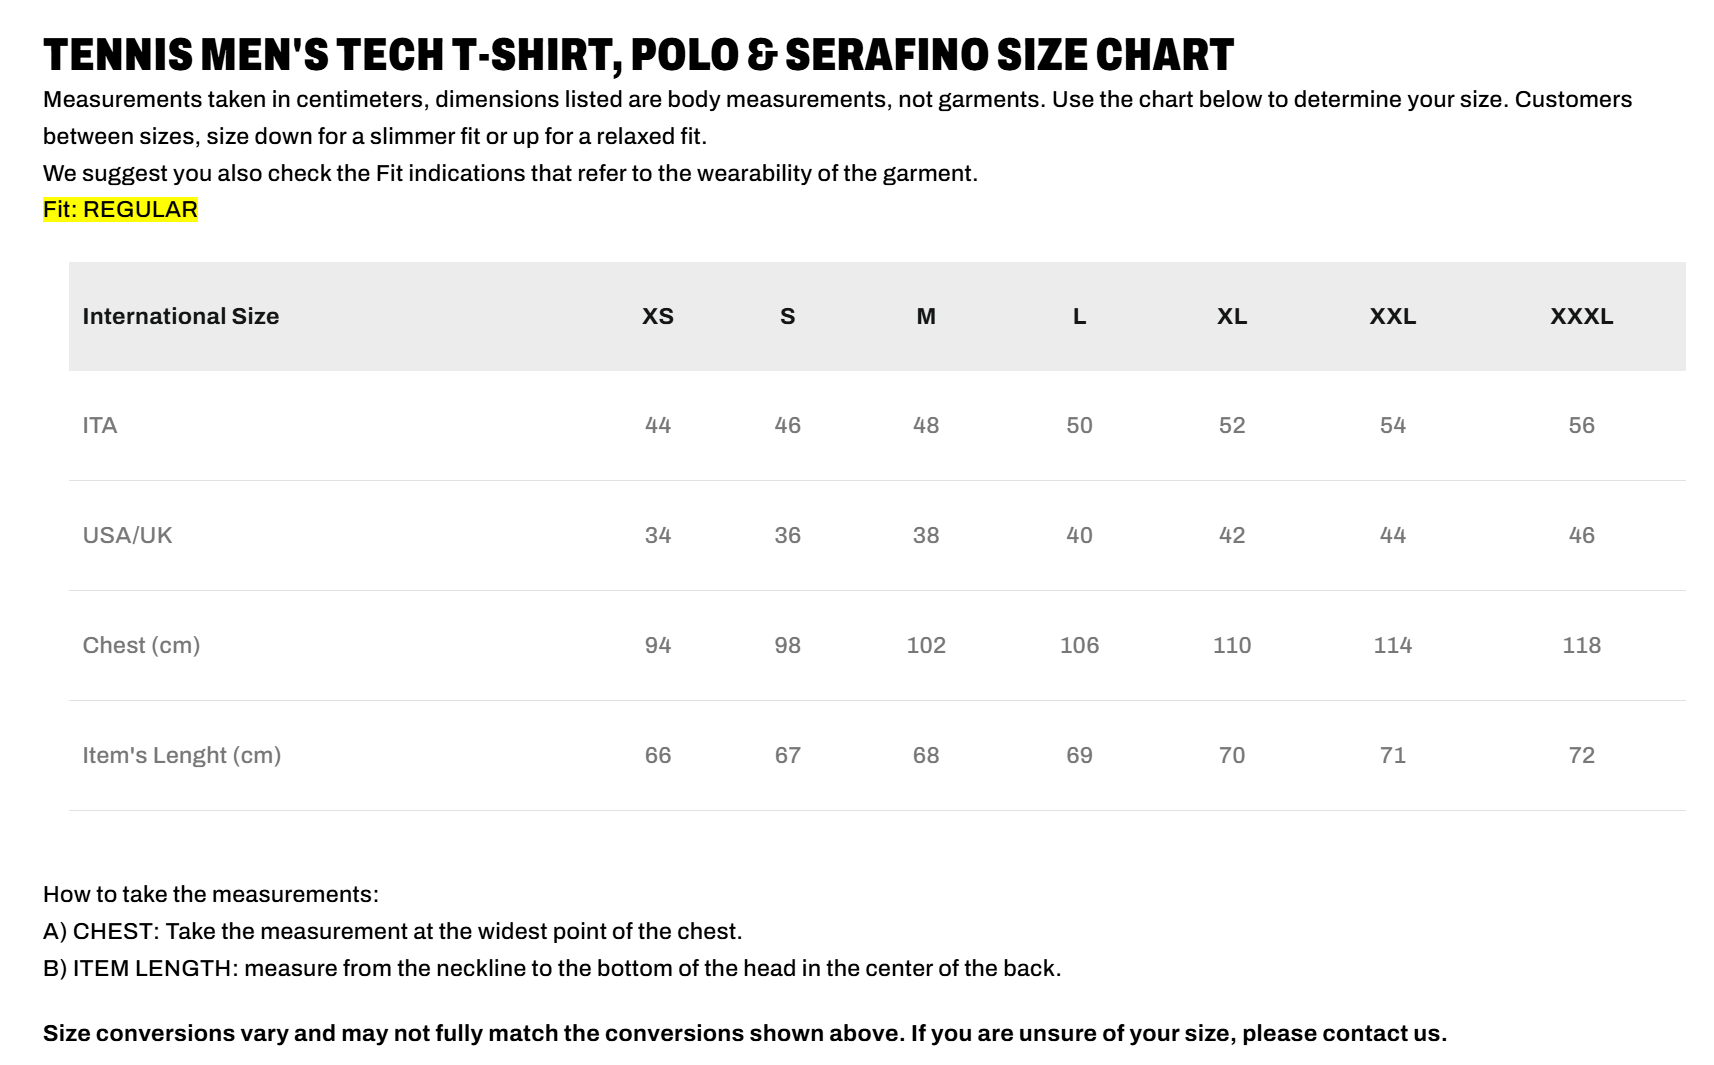The width and height of the screenshot is (1714, 1065).
Task: Select the item length value 66 for XS
Action: pyautogui.click(x=657, y=755)
